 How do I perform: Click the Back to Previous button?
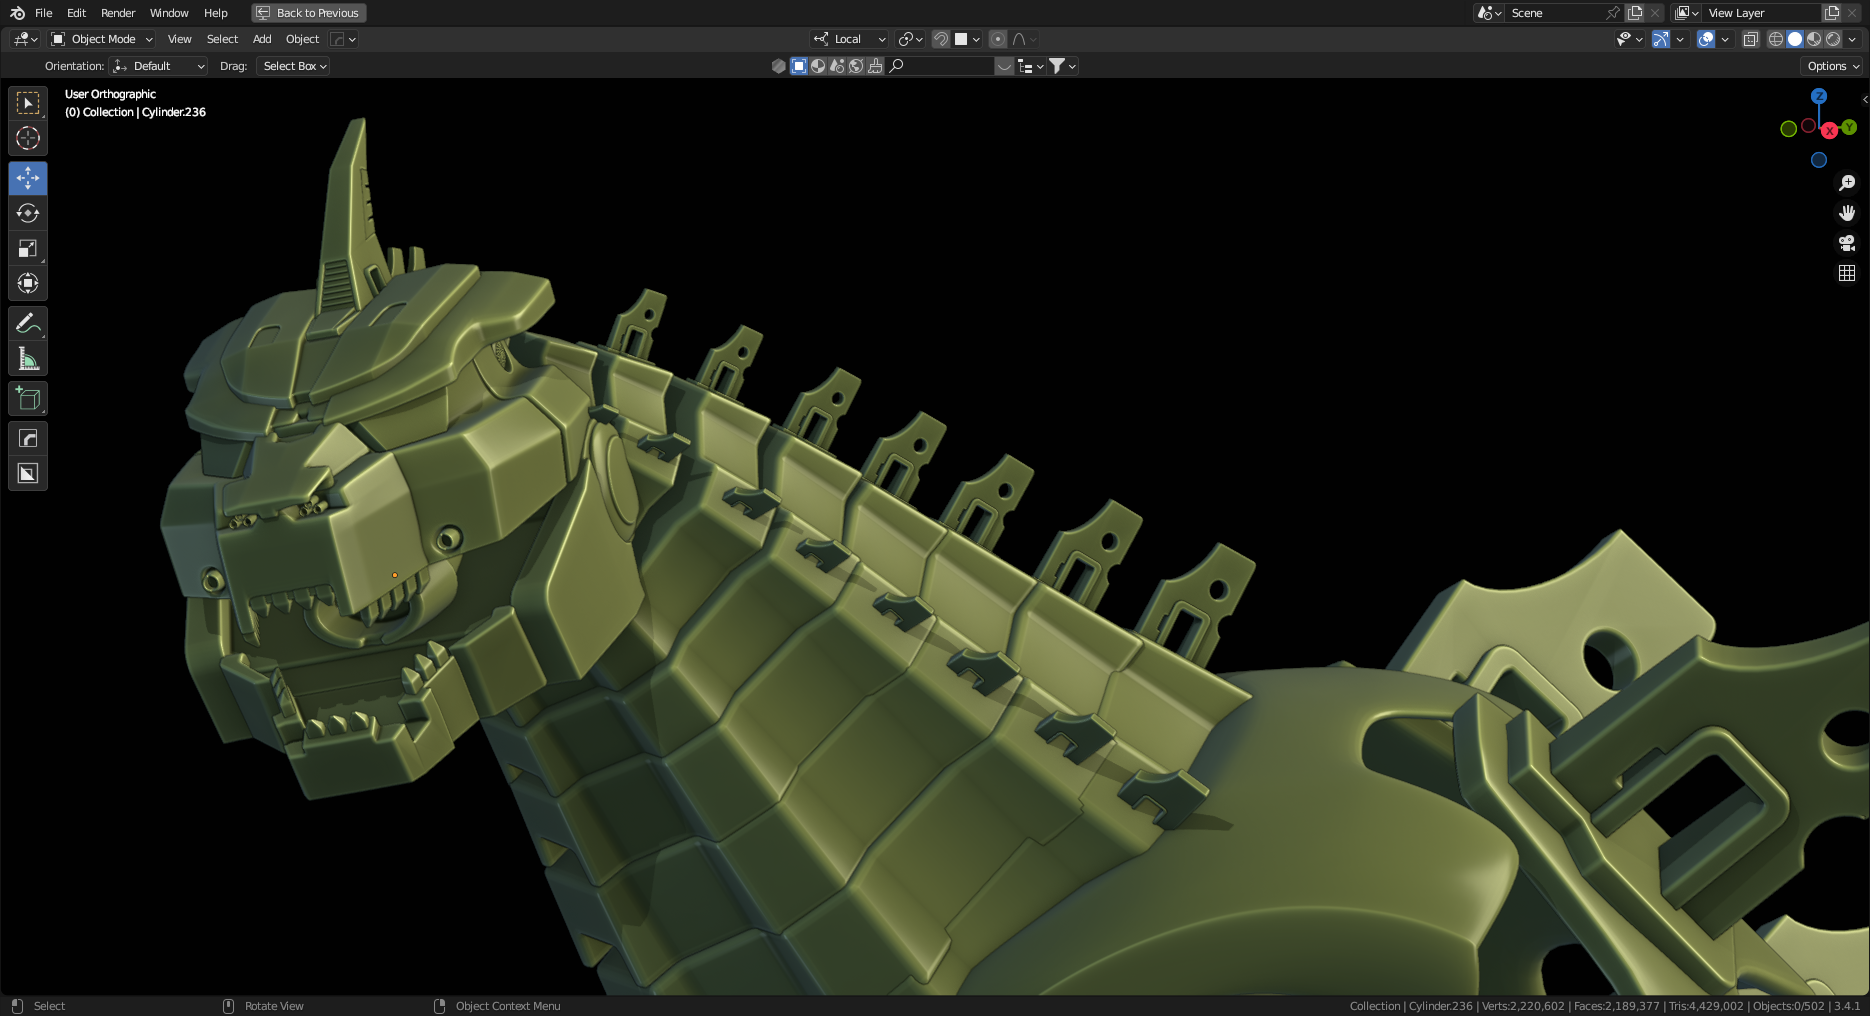[x=309, y=13]
